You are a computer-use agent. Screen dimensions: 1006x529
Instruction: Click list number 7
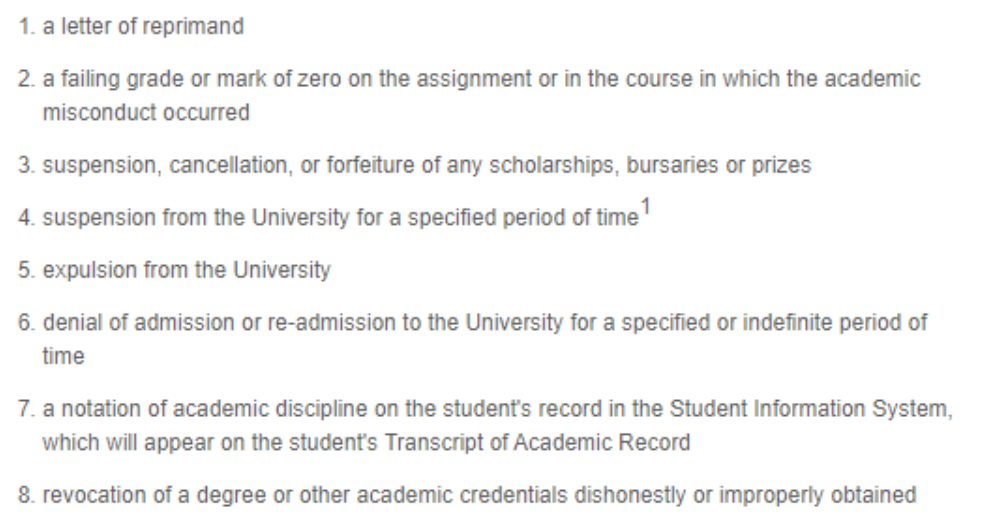pos(25,408)
